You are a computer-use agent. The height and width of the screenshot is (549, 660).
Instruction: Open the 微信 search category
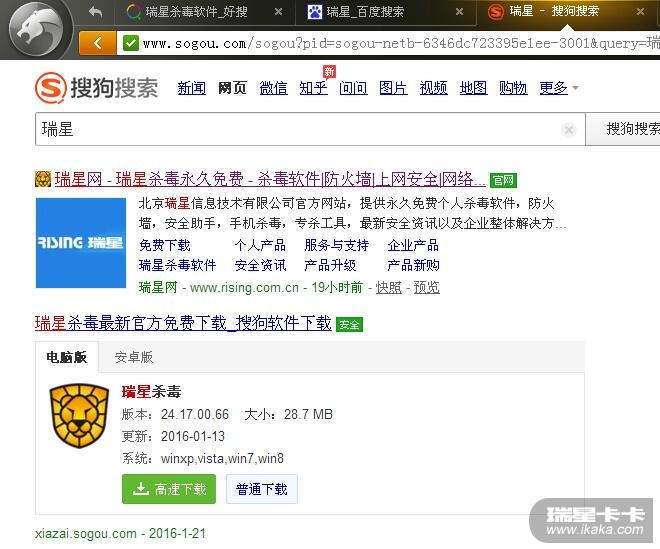(273, 88)
